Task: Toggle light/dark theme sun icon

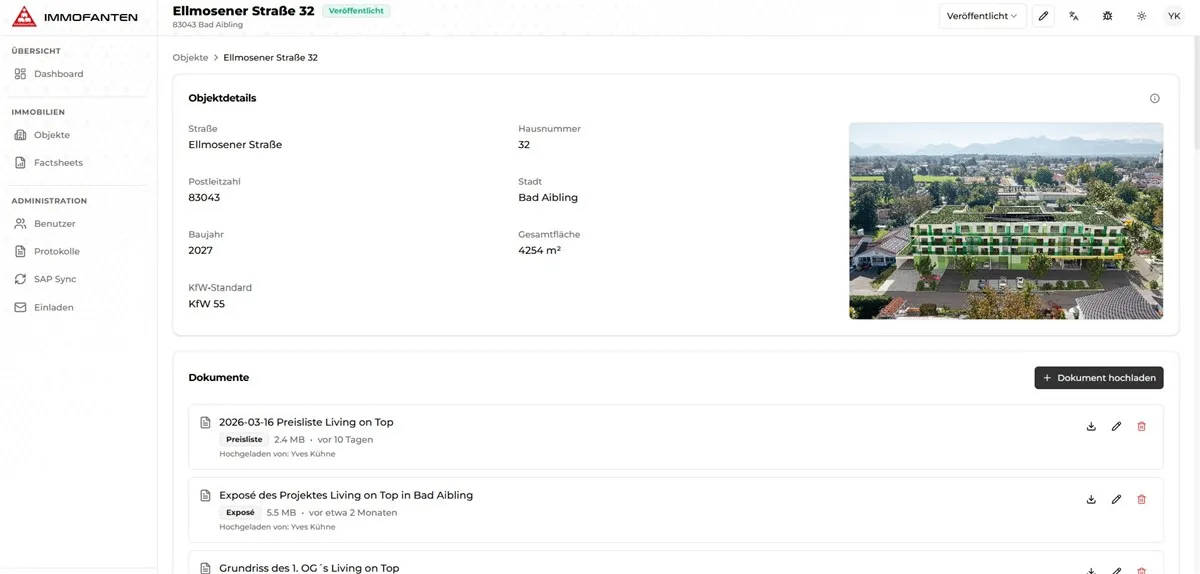Action: tap(1141, 16)
